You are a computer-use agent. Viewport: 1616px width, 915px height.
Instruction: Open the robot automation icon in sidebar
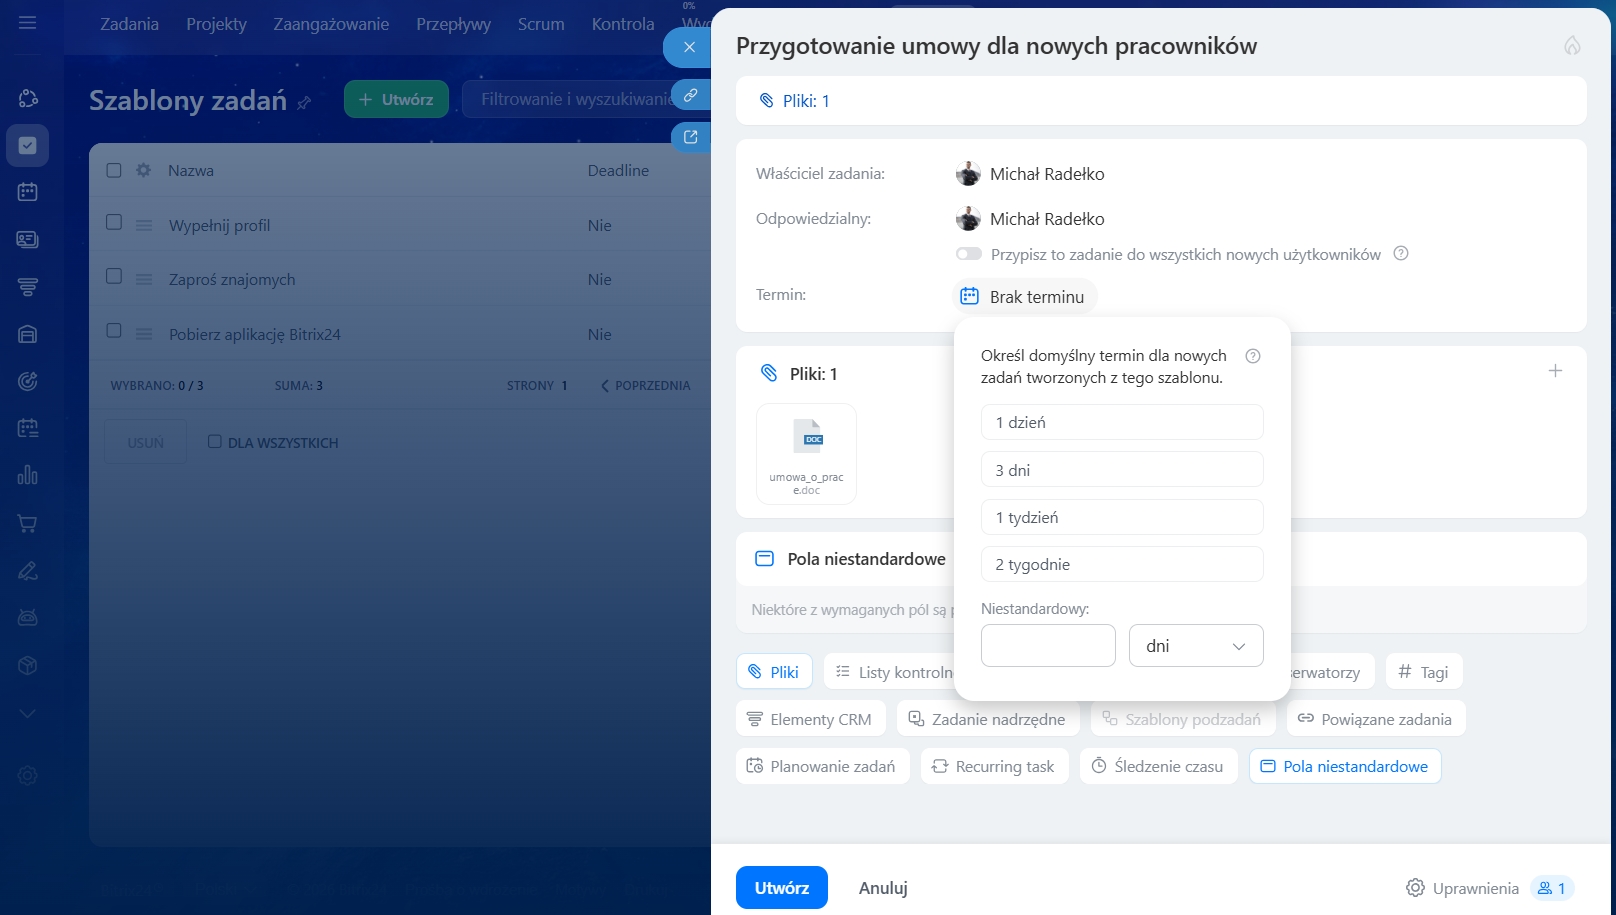tap(28, 618)
